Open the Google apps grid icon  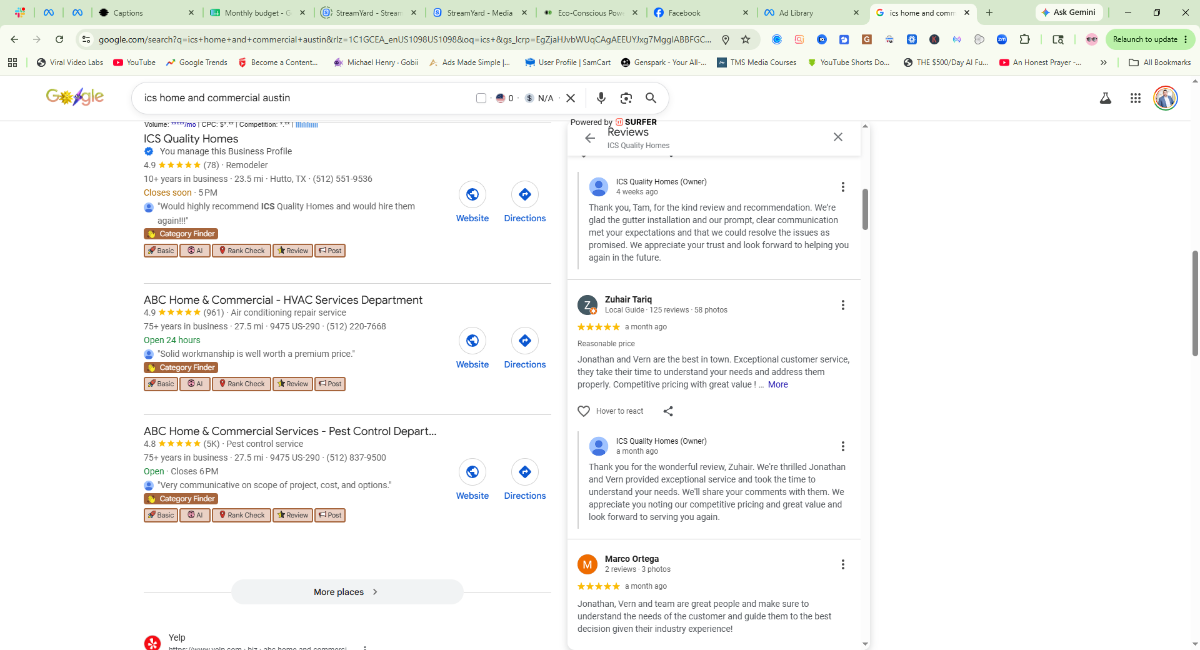pyautogui.click(x=1135, y=98)
